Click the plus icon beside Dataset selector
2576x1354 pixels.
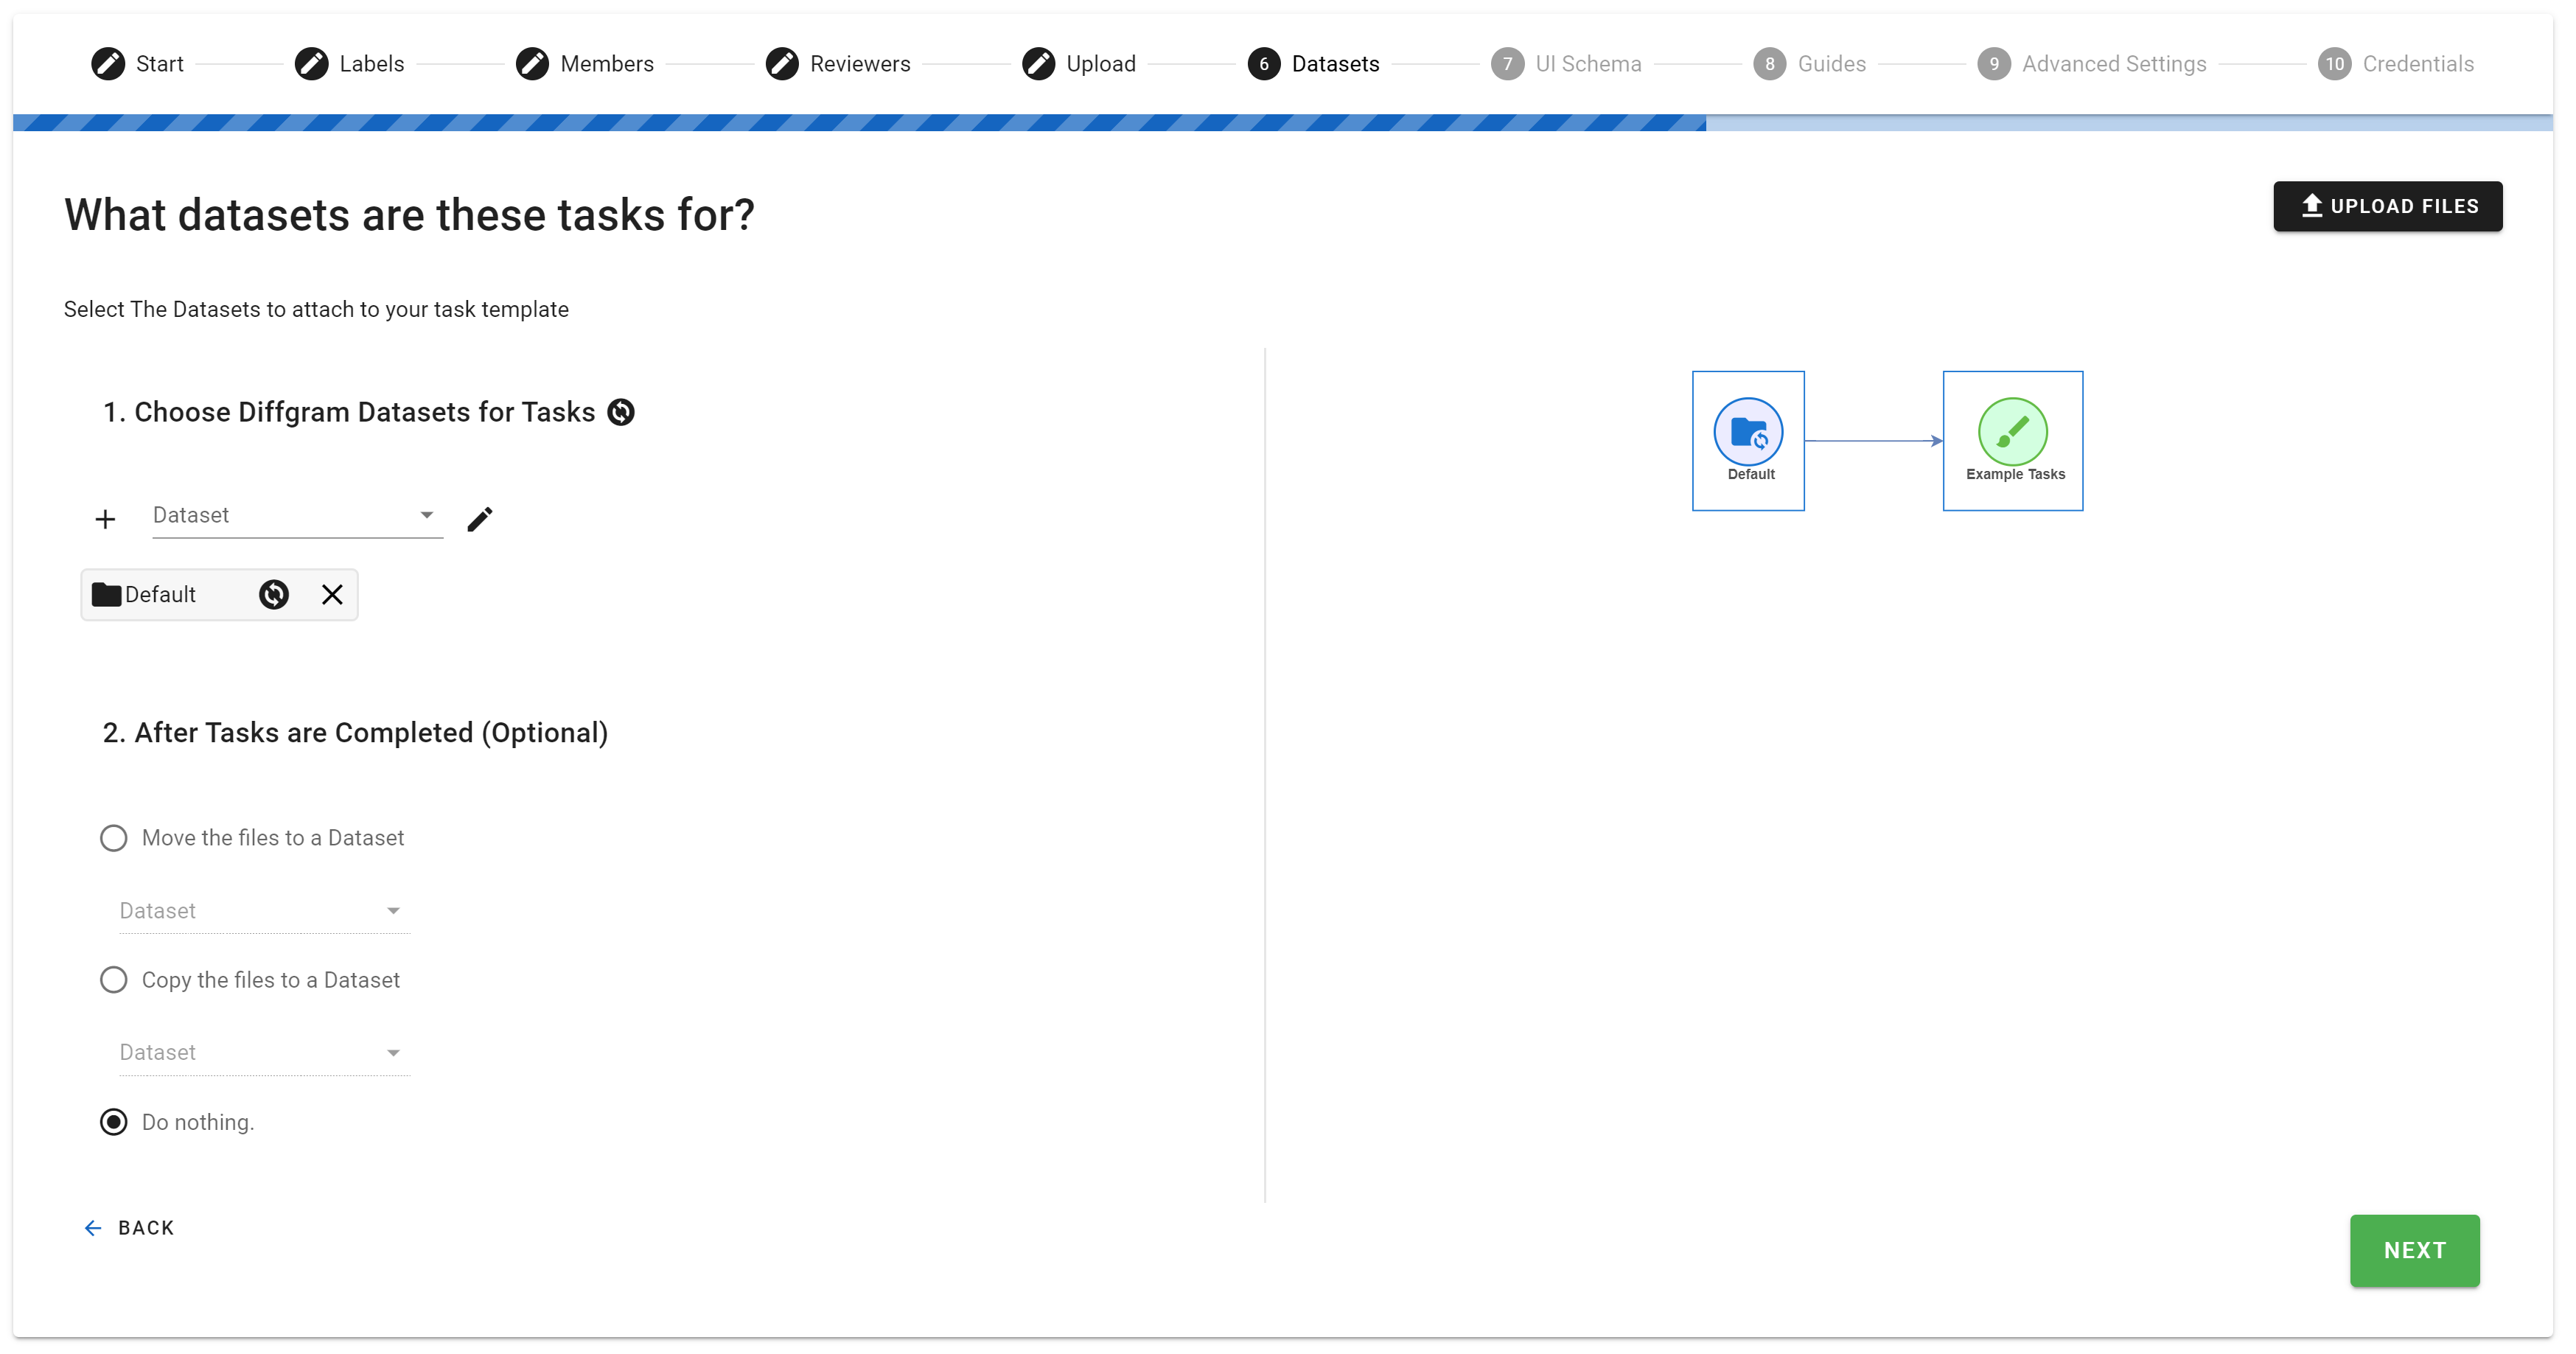(x=105, y=519)
